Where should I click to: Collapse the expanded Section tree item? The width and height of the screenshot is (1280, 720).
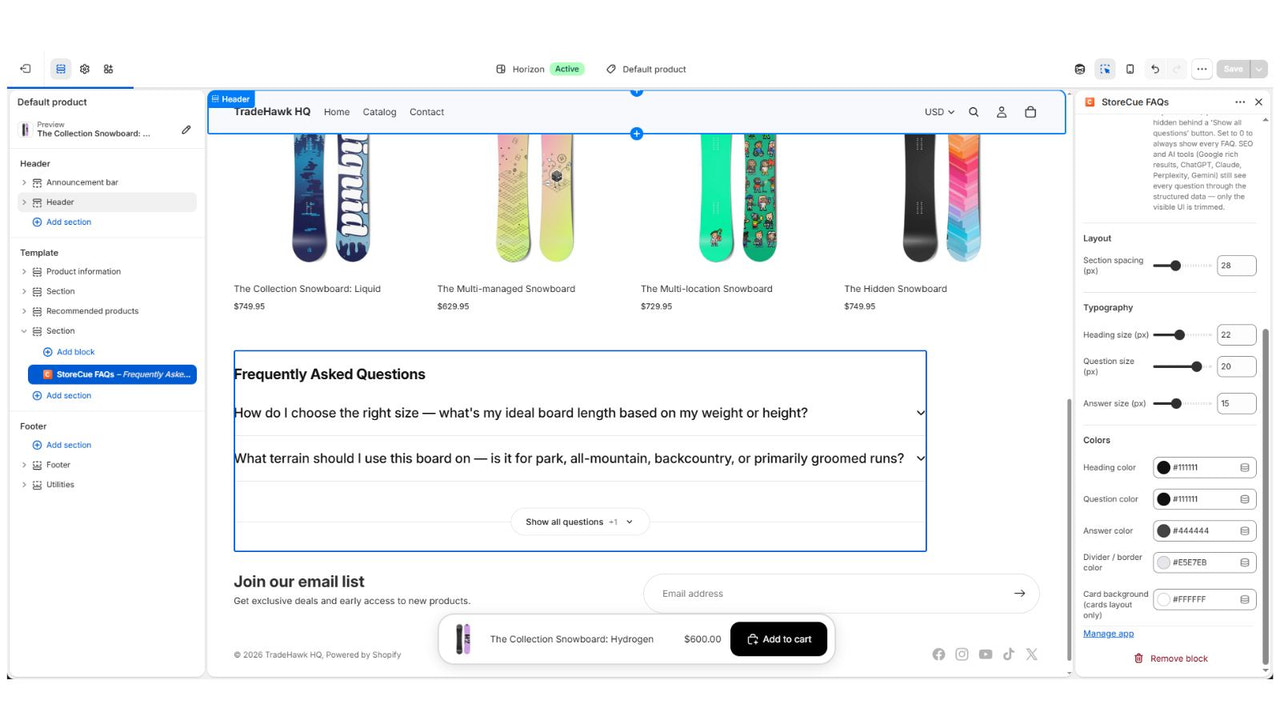pos(24,331)
